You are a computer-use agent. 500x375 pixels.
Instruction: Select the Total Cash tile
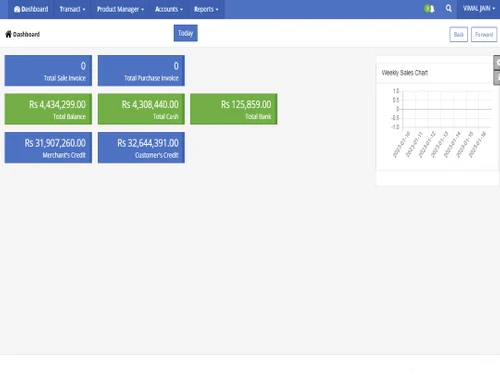[141, 109]
